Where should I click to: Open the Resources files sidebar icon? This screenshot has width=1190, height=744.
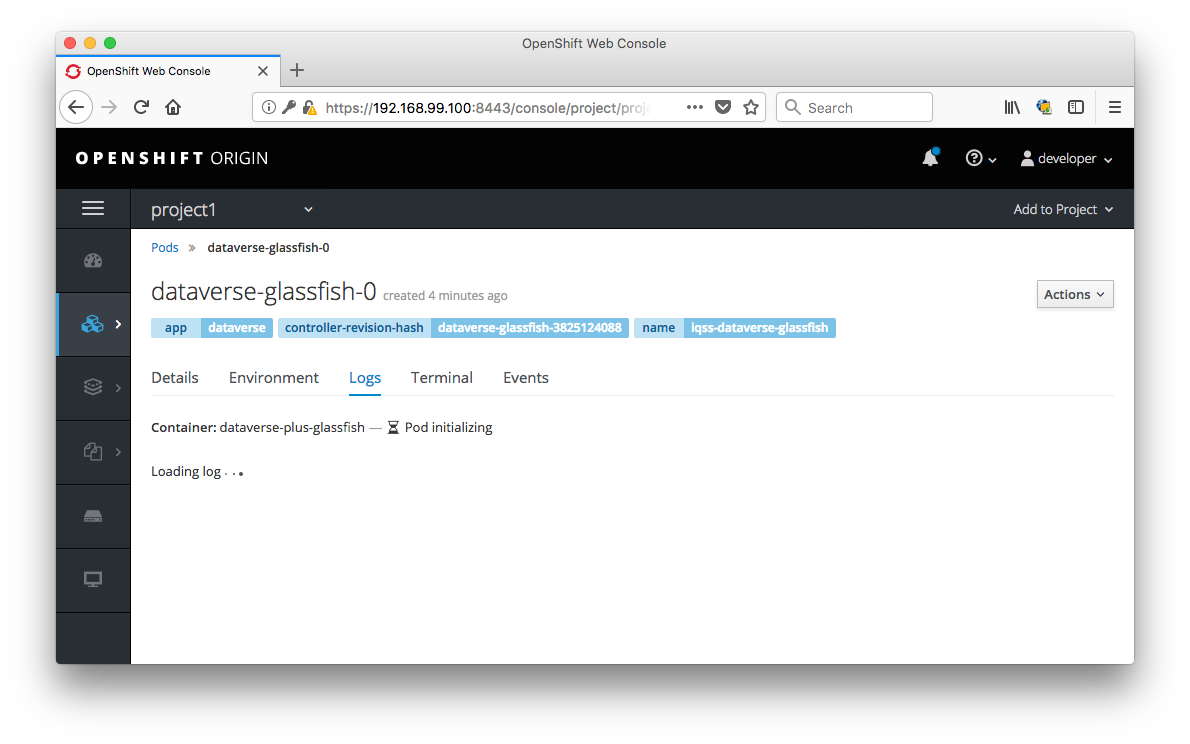click(93, 452)
